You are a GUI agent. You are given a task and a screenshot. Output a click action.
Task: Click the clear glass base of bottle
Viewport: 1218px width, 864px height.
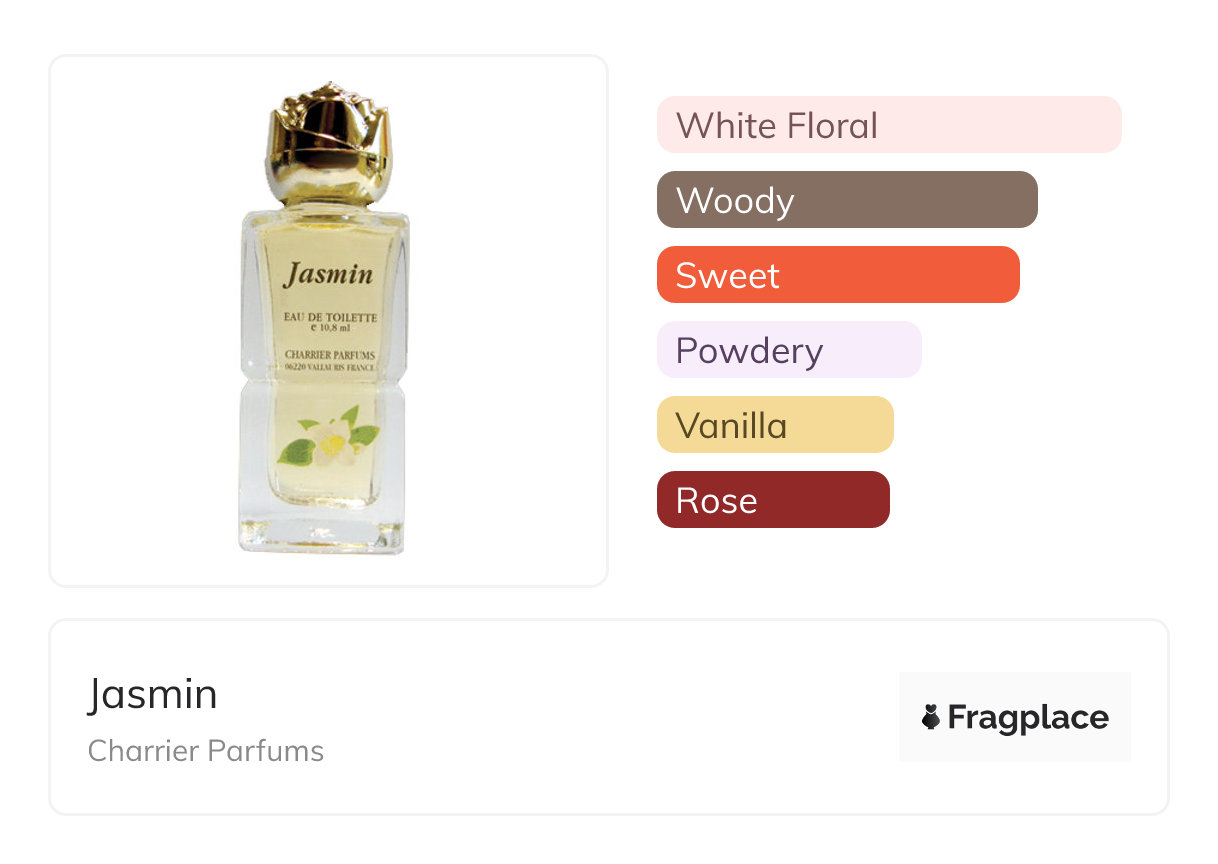point(322,530)
